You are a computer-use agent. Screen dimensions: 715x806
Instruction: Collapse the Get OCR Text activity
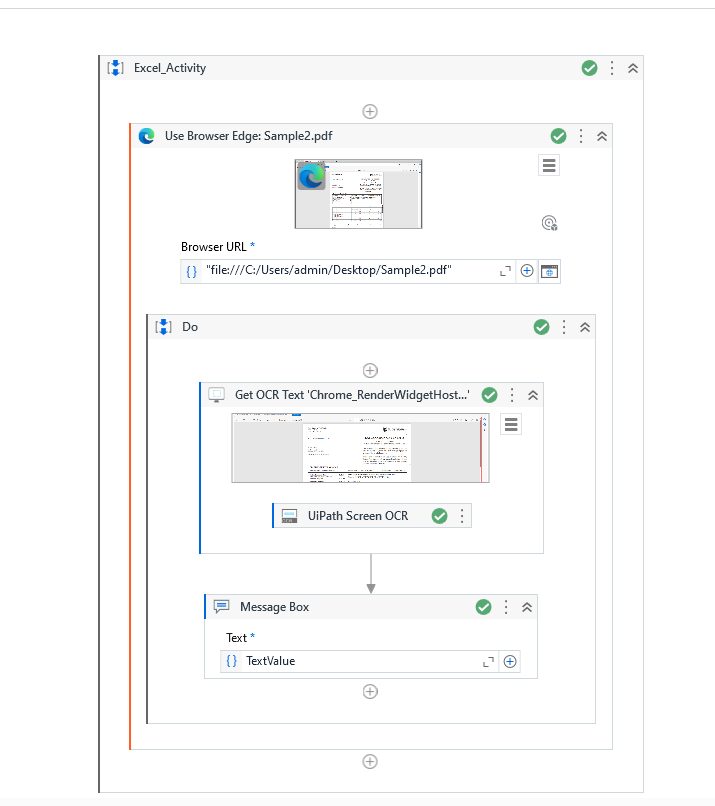coord(533,395)
